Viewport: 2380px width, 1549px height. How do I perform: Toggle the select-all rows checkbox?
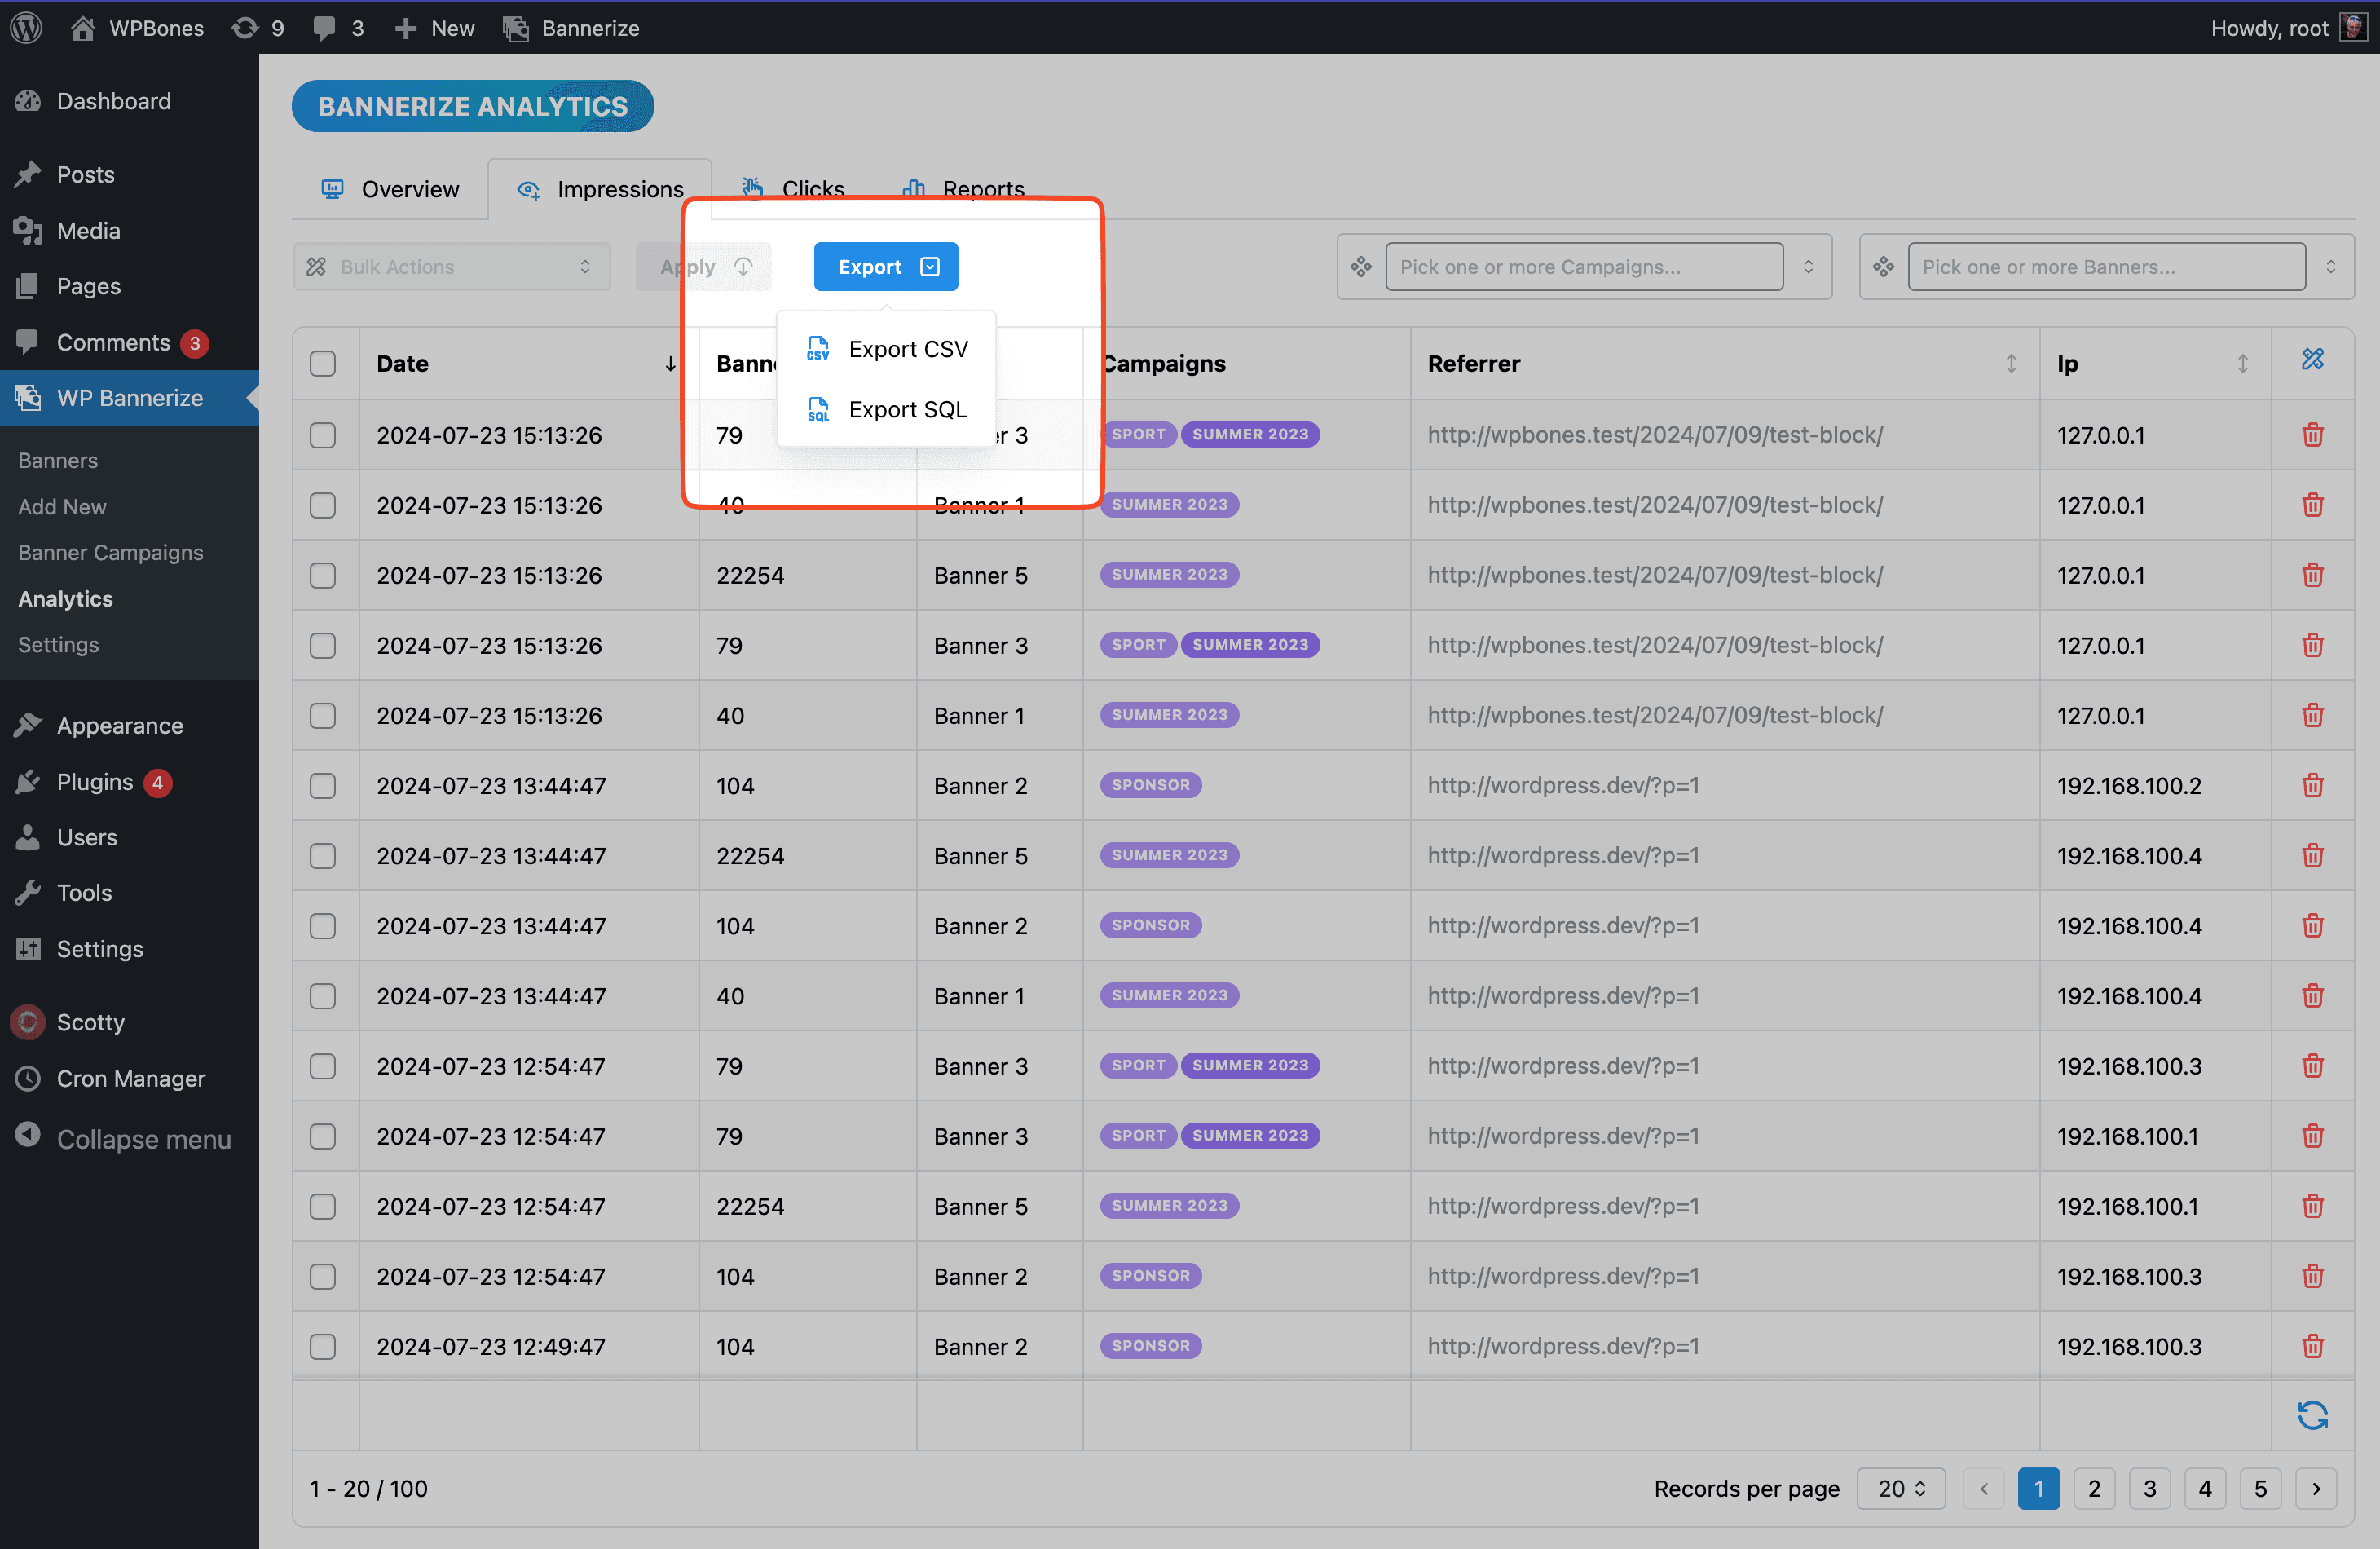pos(323,364)
